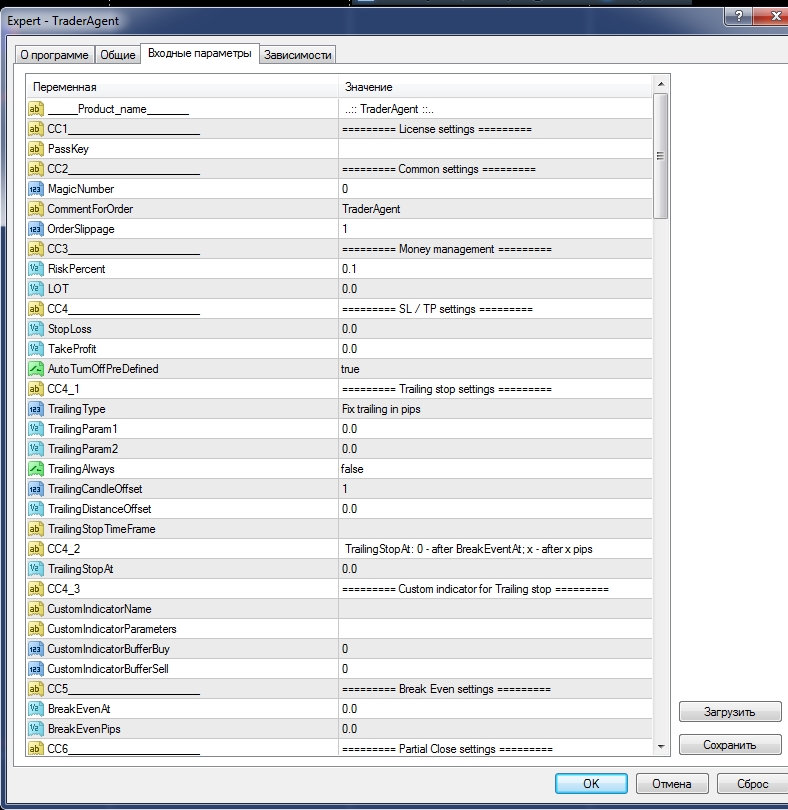Screen dimensions: 788x810
Task: Click the string icon beside CustomIndicatorName
Action: point(35,609)
